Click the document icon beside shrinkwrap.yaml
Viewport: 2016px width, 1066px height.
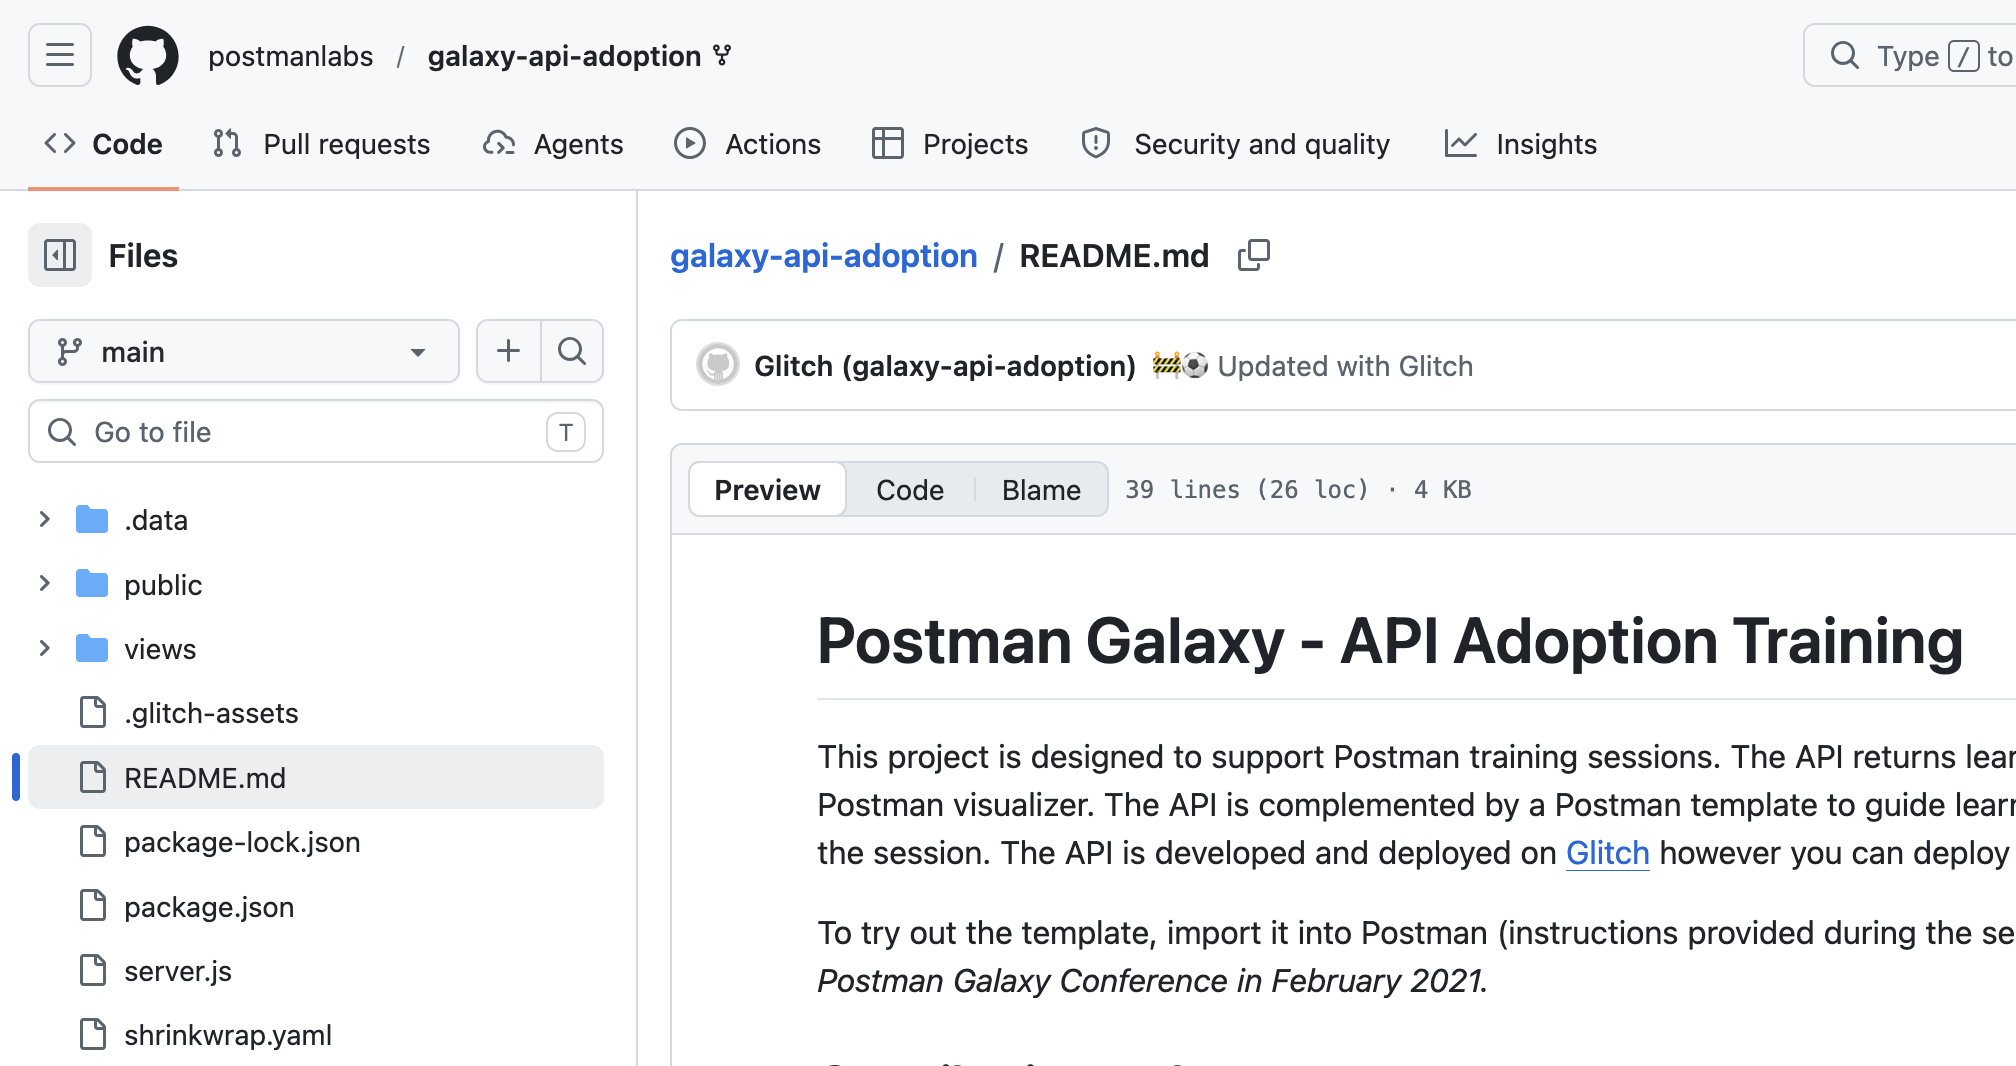pyautogui.click(x=92, y=1034)
